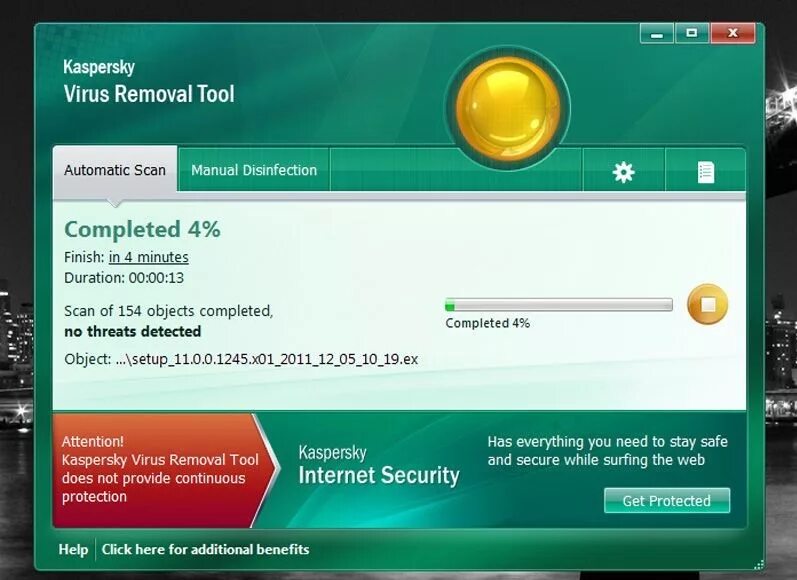The height and width of the screenshot is (580, 797).
Task: Switch to the Manual Disinfection tab
Action: [254, 170]
